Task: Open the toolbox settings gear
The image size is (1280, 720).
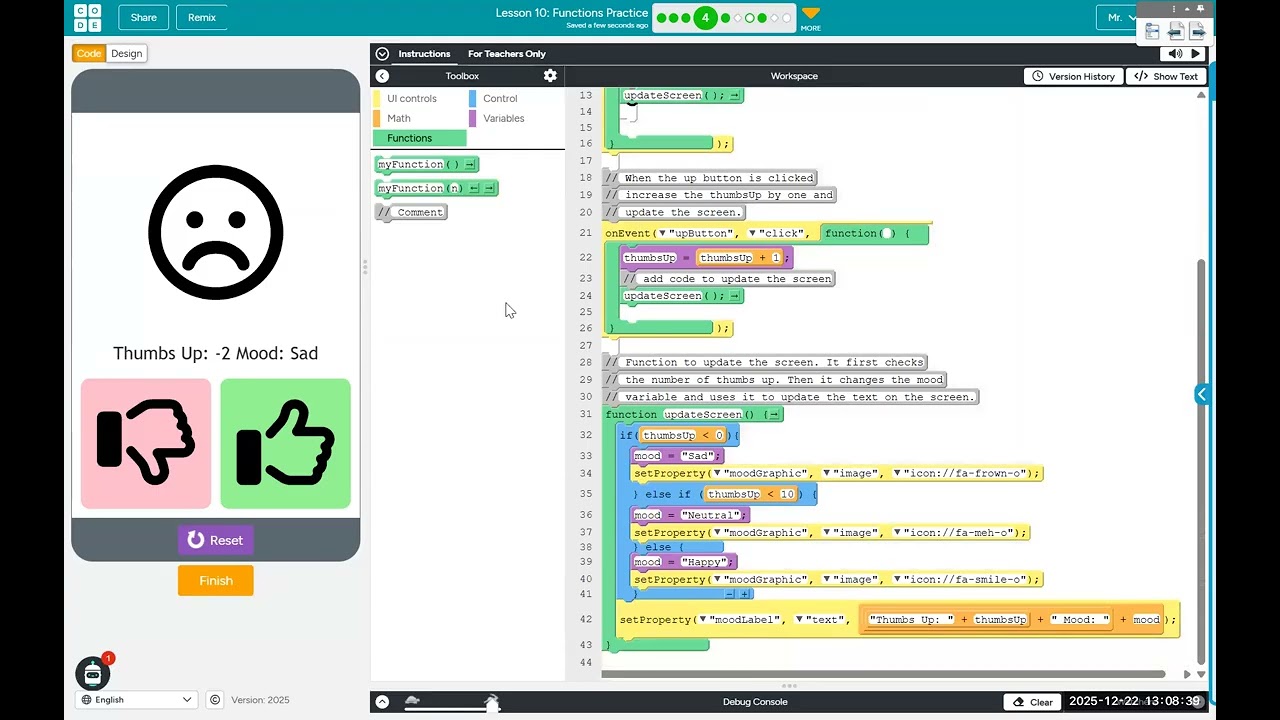Action: [x=550, y=76]
